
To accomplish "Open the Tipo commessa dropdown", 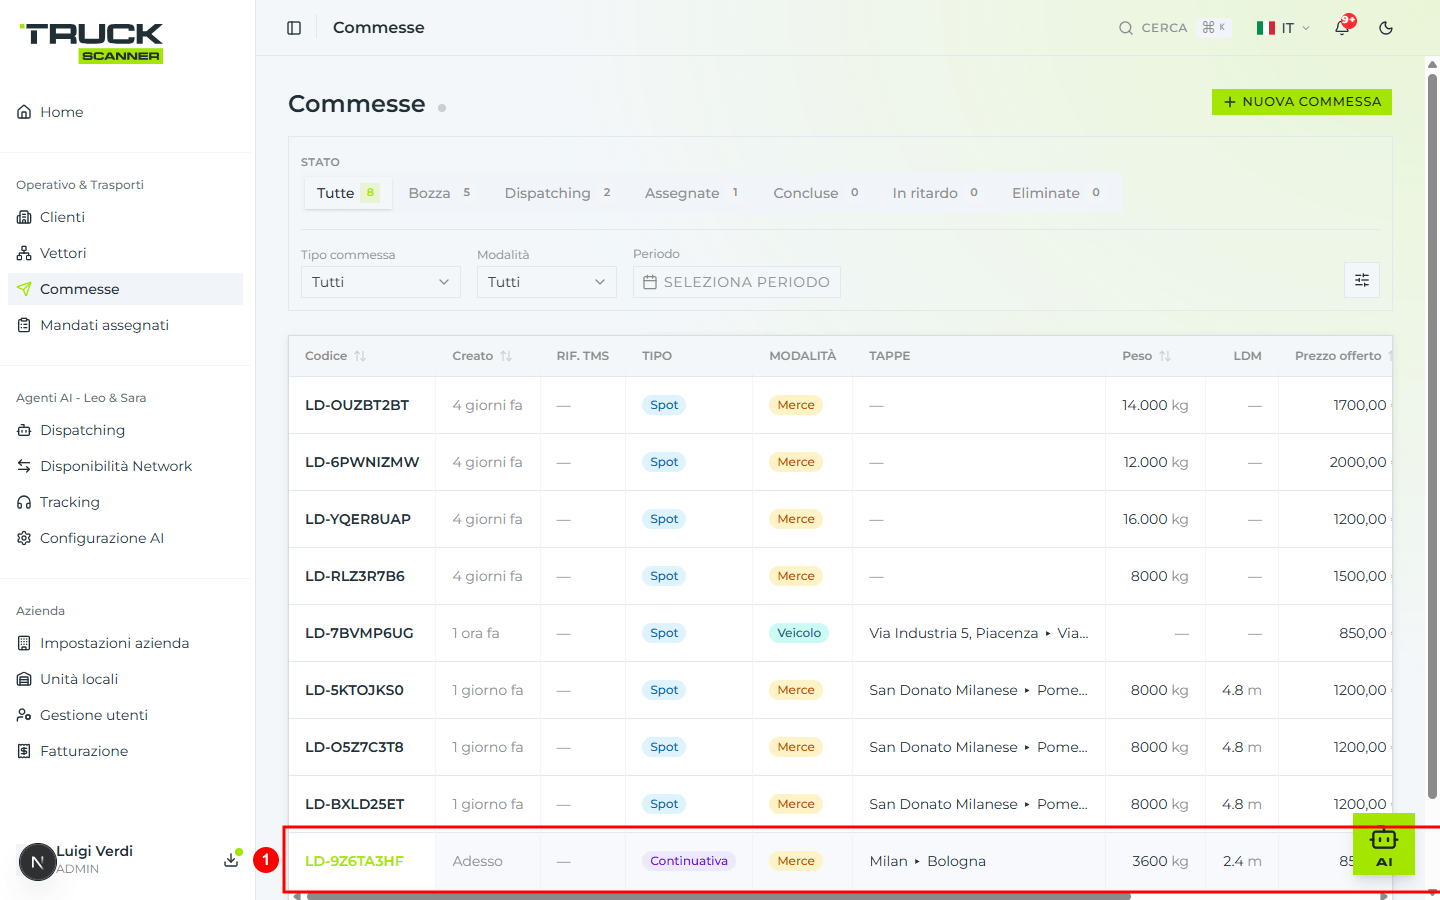I will click(380, 282).
